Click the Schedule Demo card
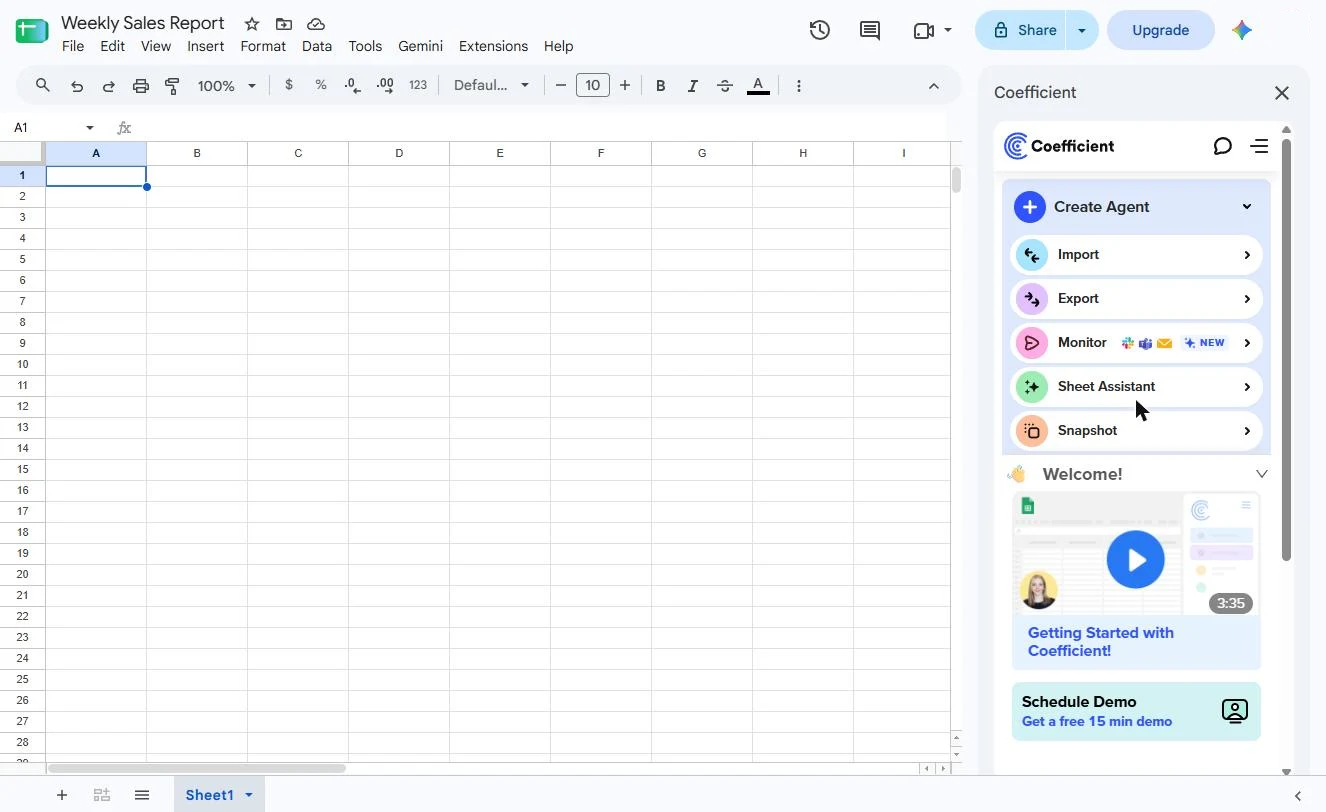Image resolution: width=1326 pixels, height=812 pixels. pyautogui.click(x=1136, y=711)
